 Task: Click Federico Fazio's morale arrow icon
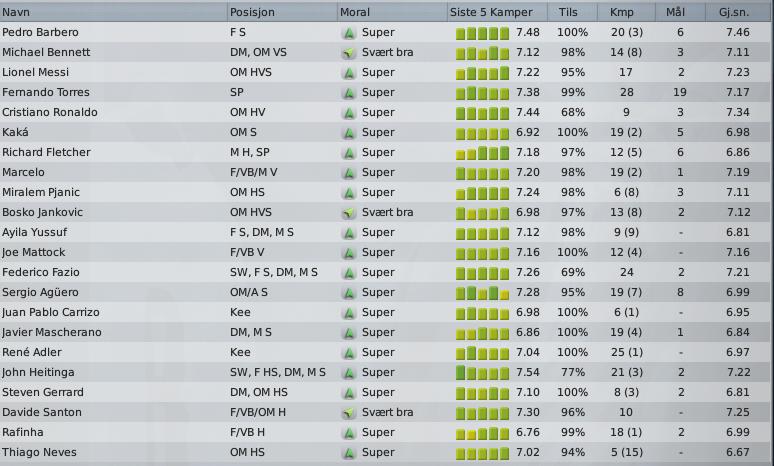[349, 273]
